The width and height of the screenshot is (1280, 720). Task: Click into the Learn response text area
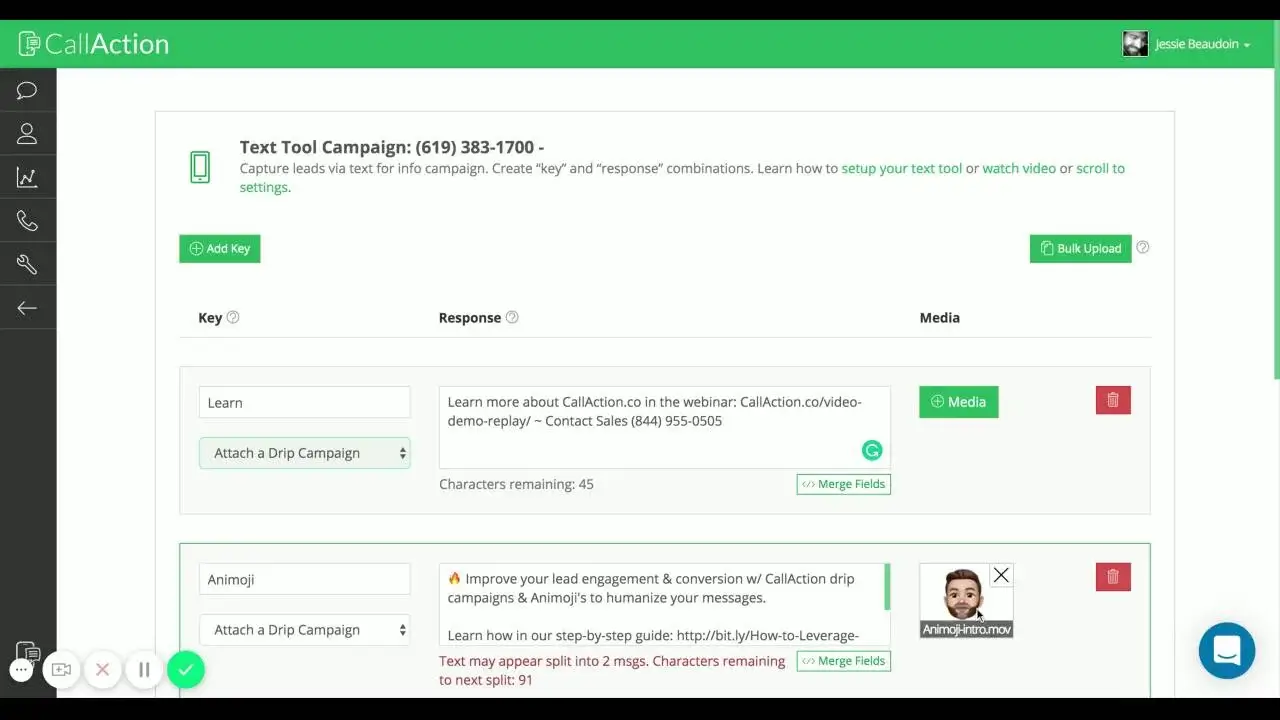(665, 427)
